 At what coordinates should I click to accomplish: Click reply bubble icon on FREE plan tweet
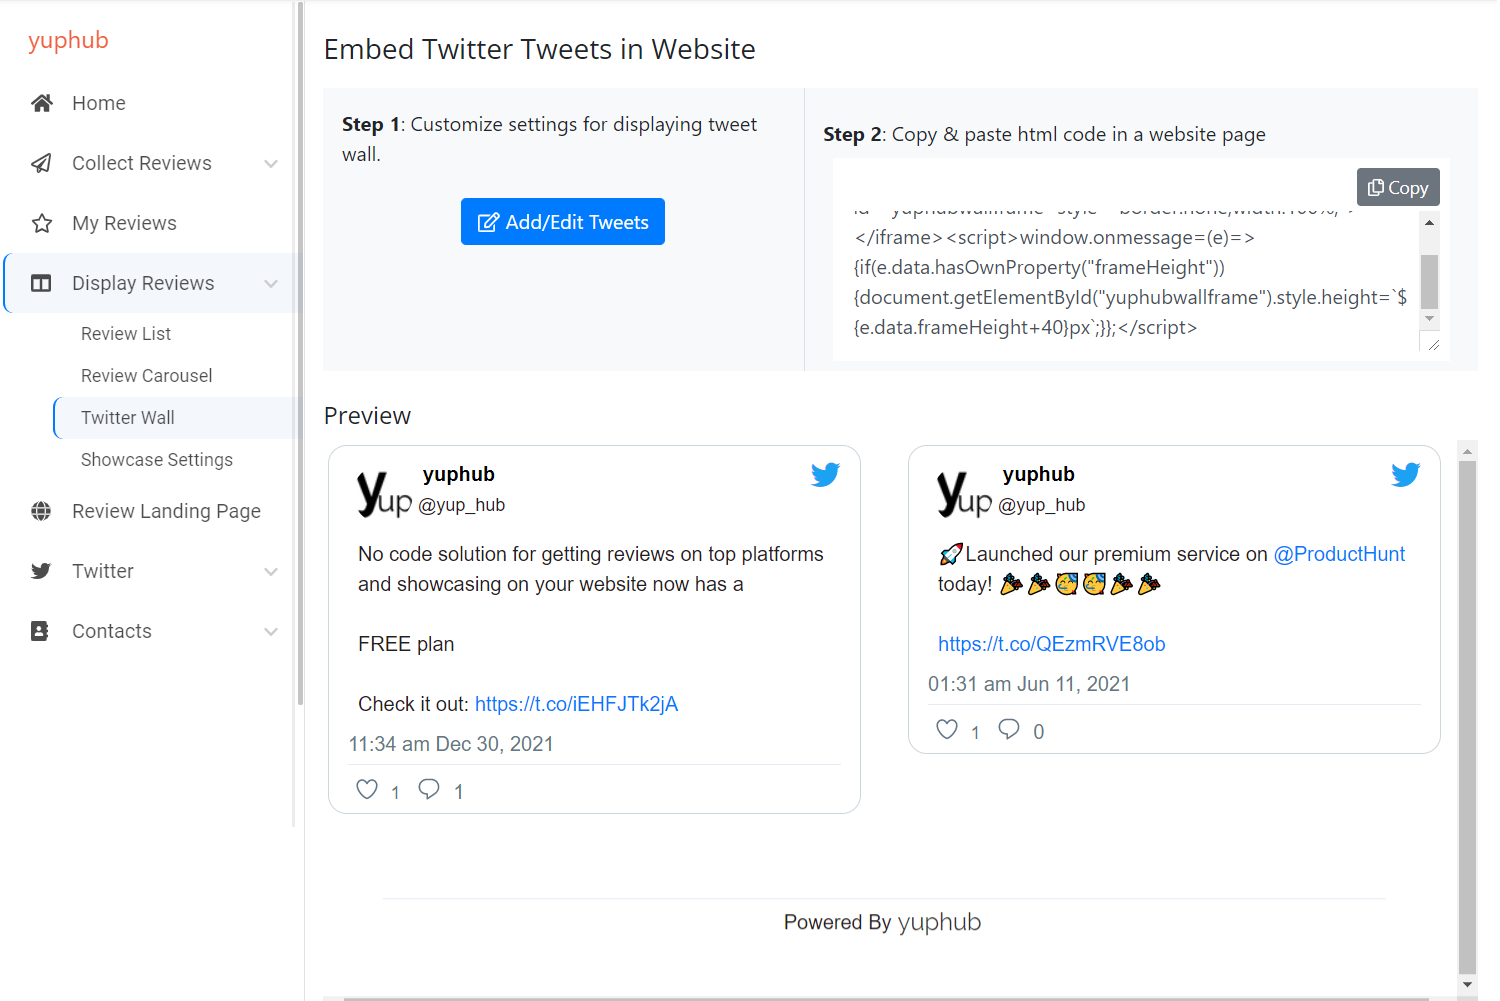[x=429, y=789]
